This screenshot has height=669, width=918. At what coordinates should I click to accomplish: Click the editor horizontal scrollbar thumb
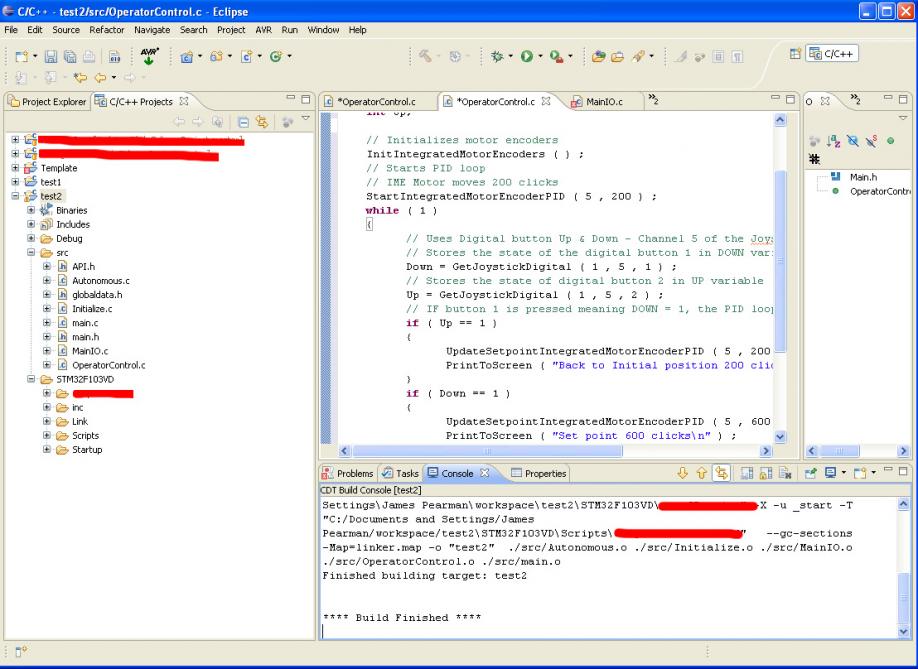487,451
